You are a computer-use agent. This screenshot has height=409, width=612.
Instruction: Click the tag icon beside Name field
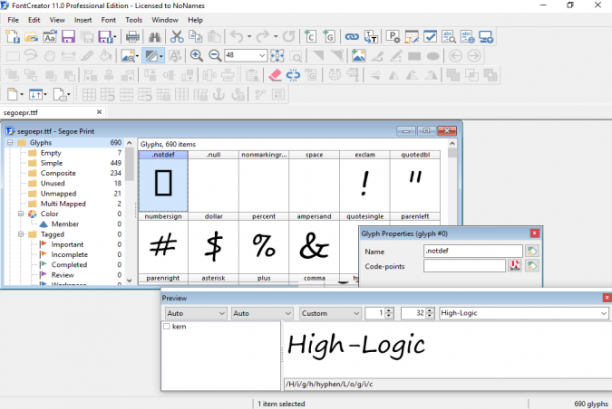pos(532,251)
